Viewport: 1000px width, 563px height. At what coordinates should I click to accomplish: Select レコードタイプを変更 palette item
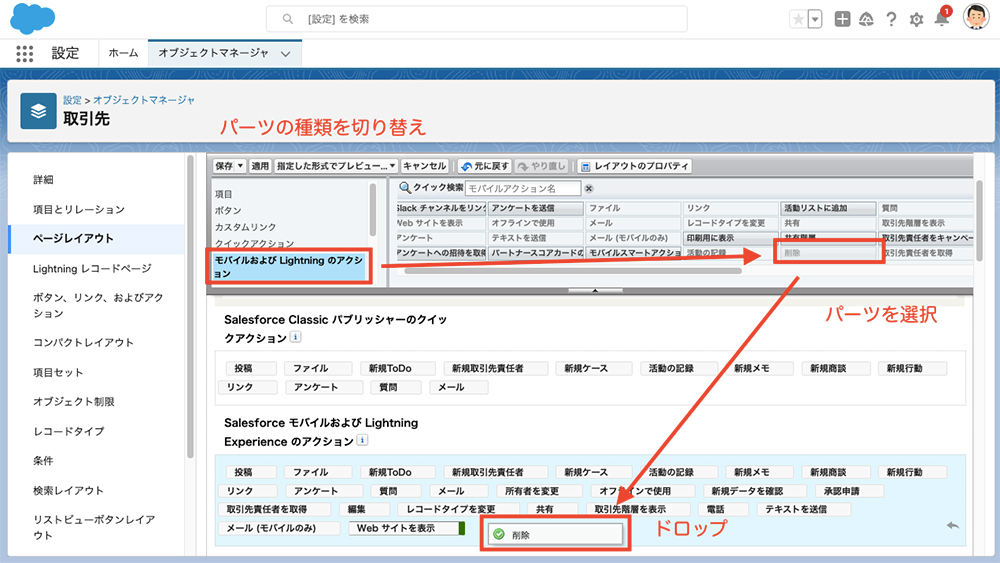point(730,223)
